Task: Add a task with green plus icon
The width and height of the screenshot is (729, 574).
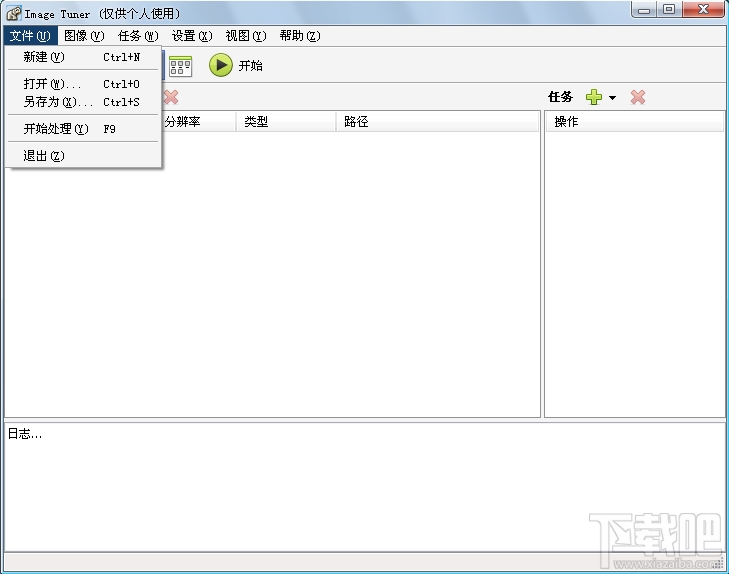Action: (x=594, y=97)
